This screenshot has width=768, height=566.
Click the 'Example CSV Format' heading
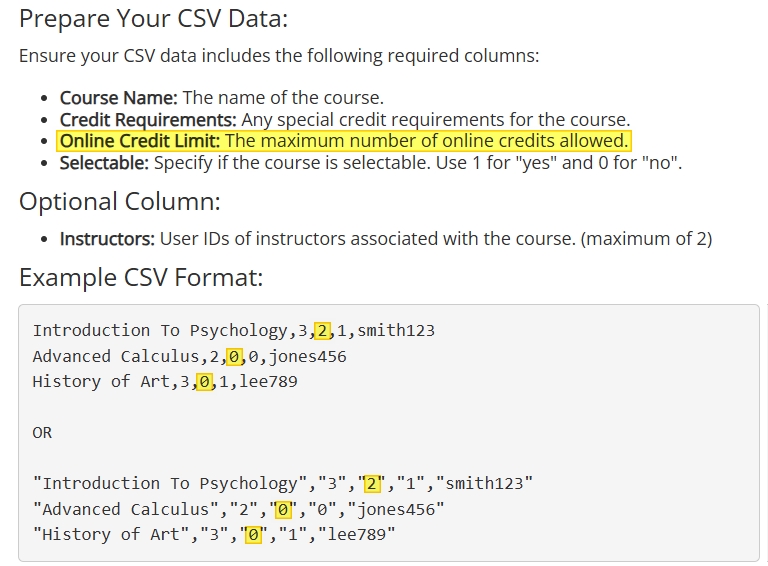141,278
